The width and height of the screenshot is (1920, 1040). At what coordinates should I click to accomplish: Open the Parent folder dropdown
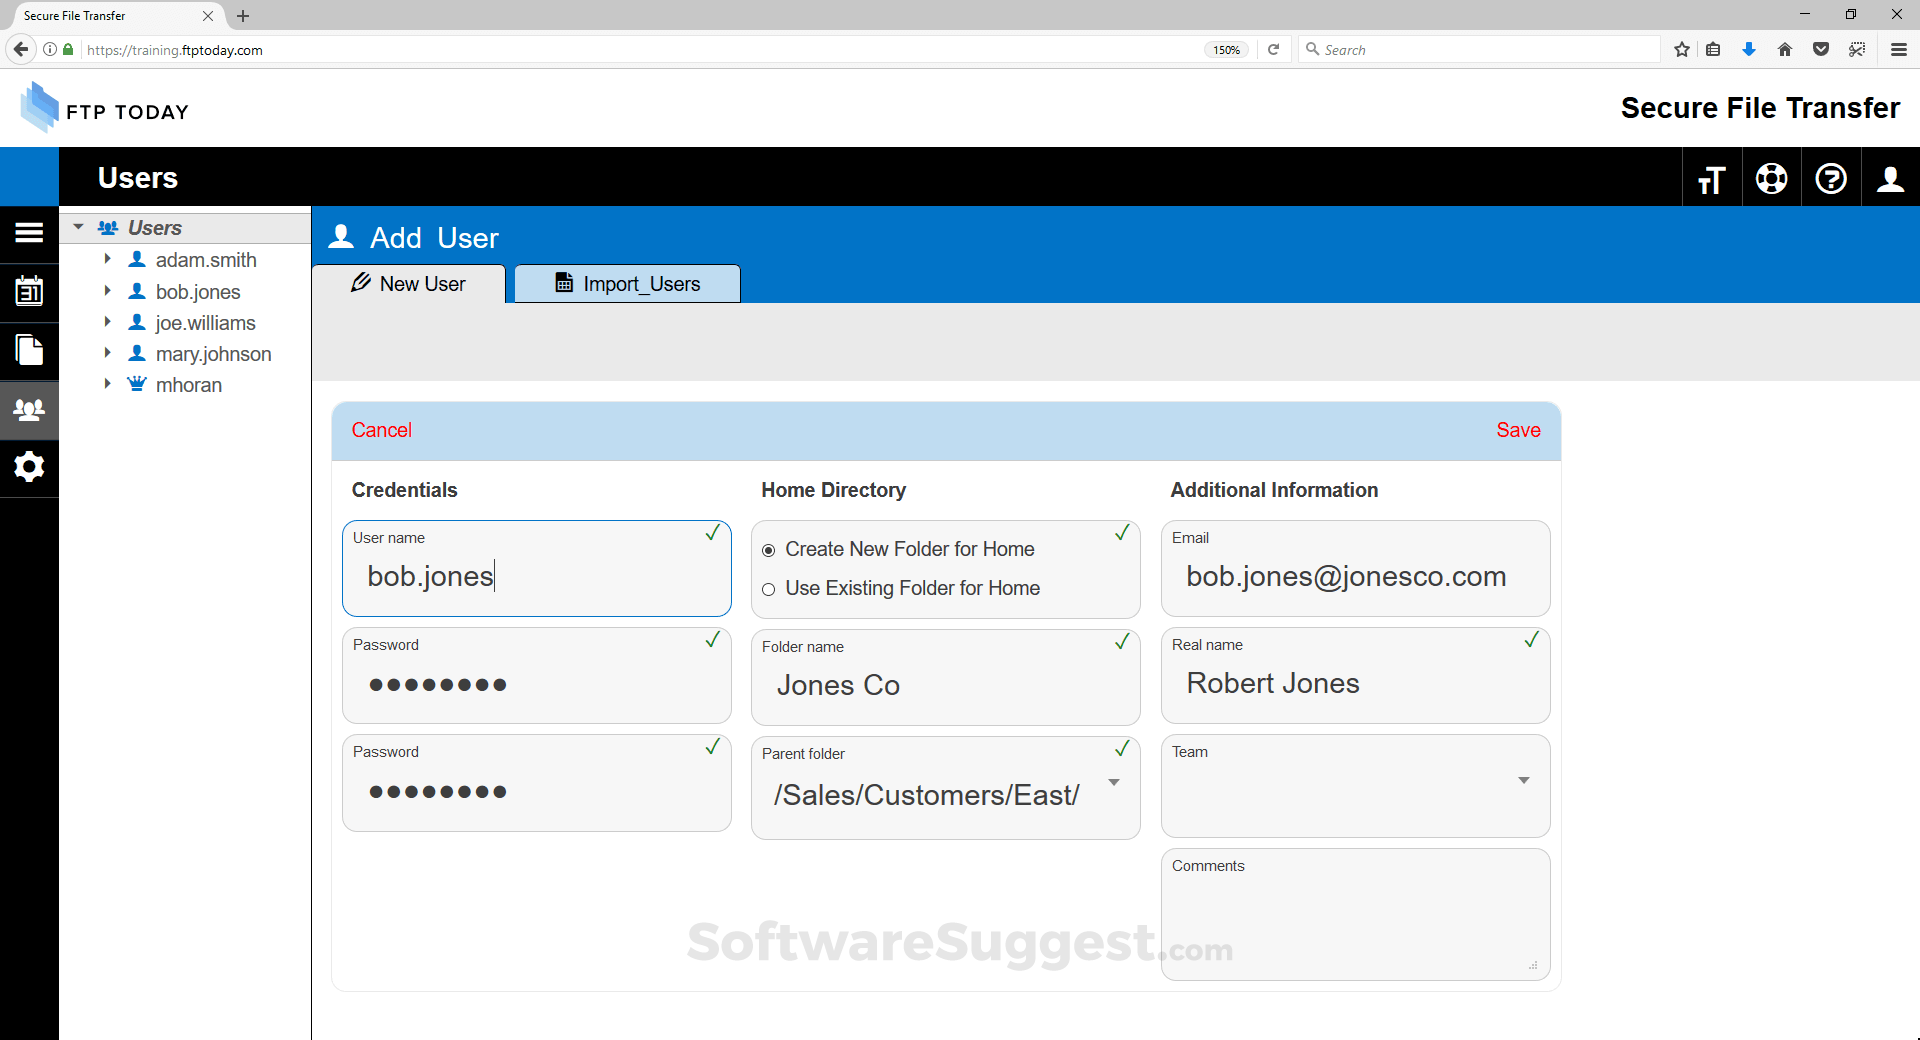(x=1113, y=783)
